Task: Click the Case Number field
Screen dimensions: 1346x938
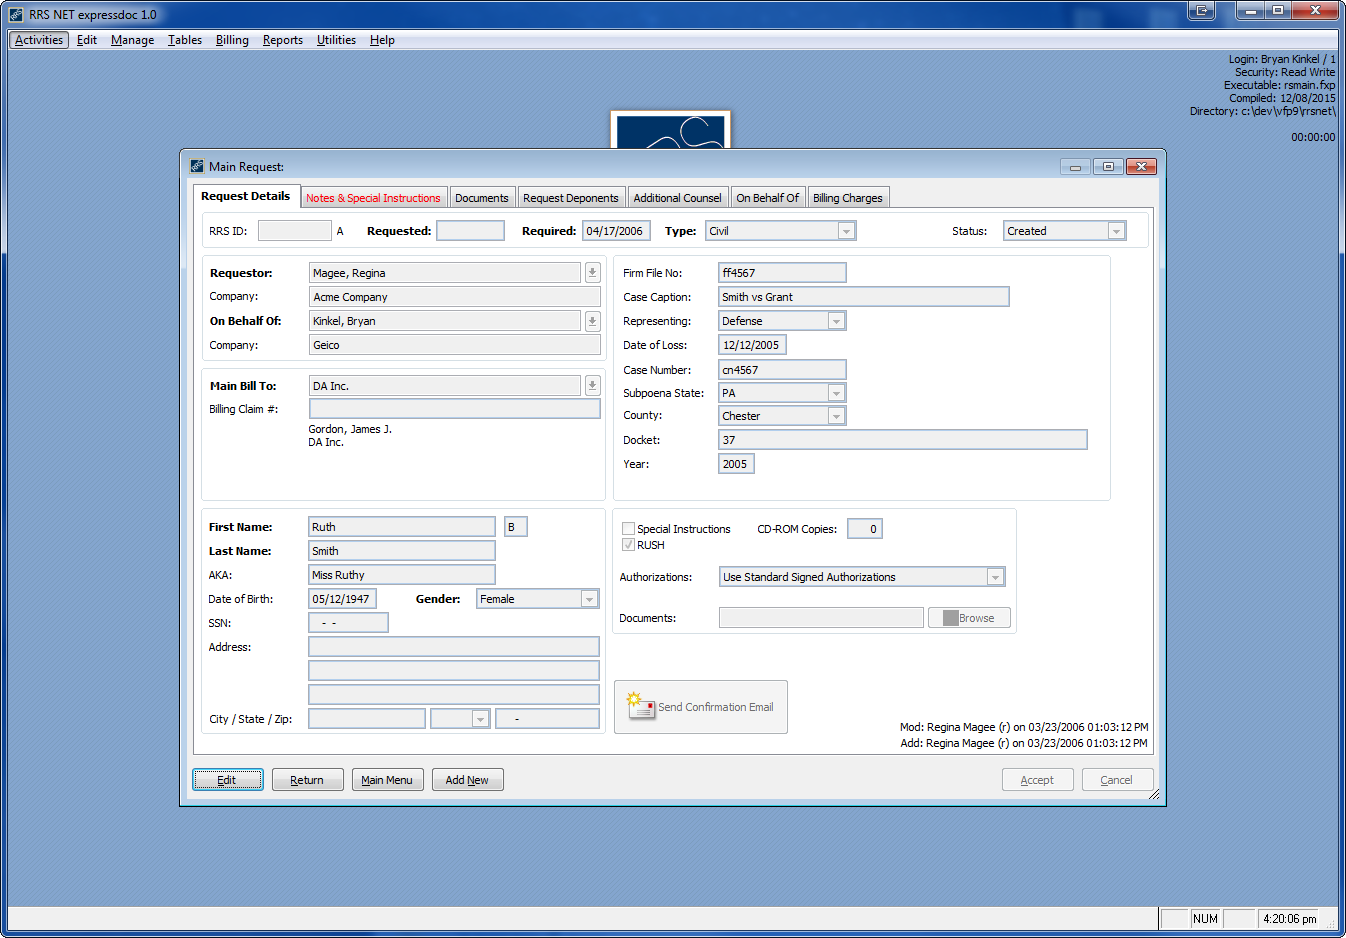Action: [x=782, y=370]
